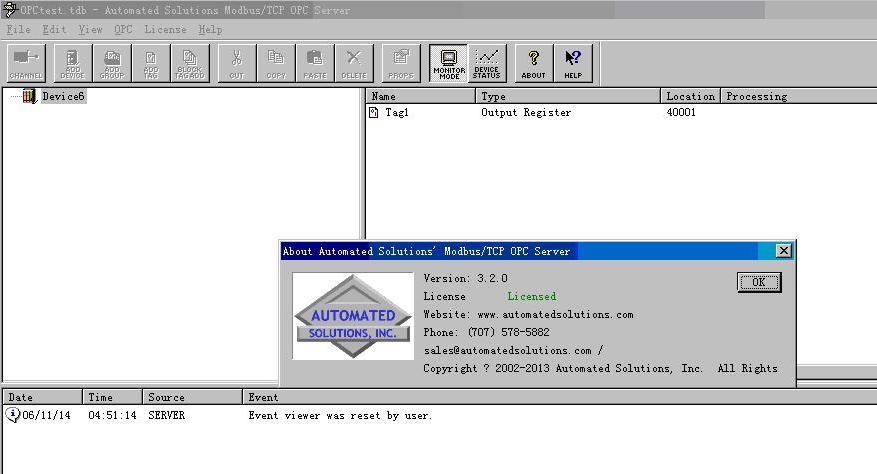
Task: Click OK in the About dialog
Action: point(759,283)
